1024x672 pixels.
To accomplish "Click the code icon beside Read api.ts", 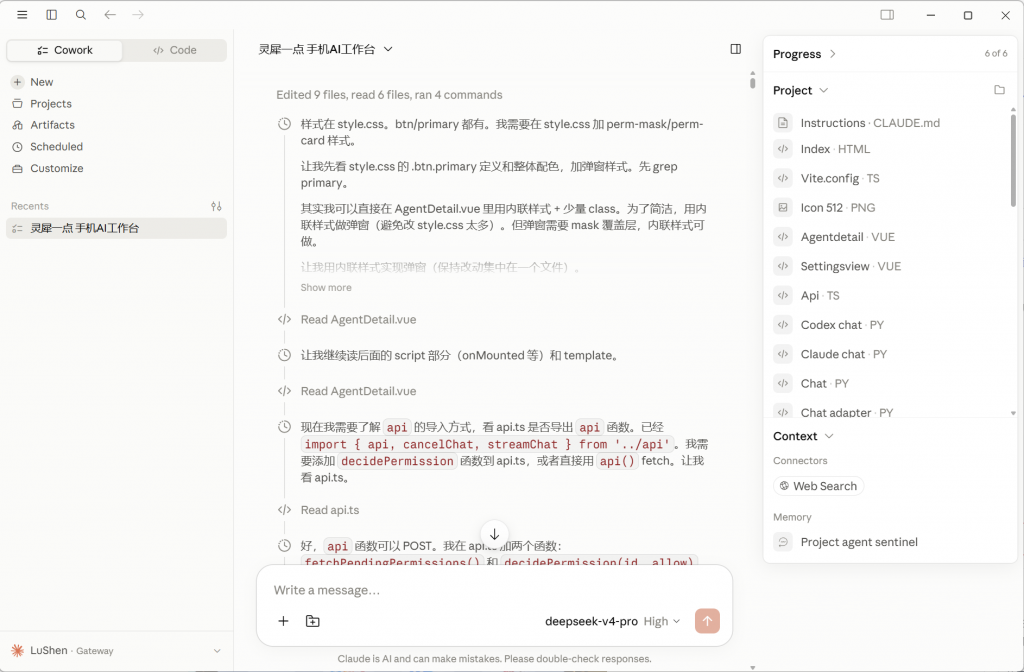I will 284,510.
